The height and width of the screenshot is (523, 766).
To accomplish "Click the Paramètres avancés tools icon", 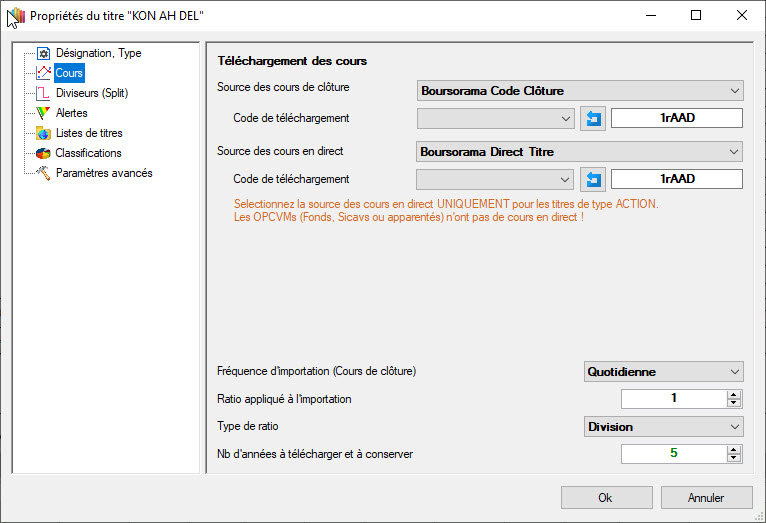I will tap(43, 173).
